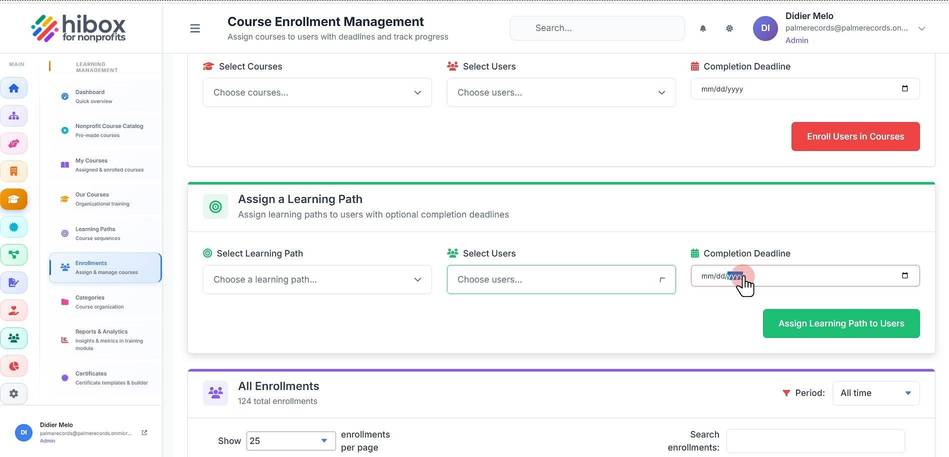Screen dimensions: 949x457
Task: Open Nonprofit Course Catalog
Action: (x=105, y=131)
